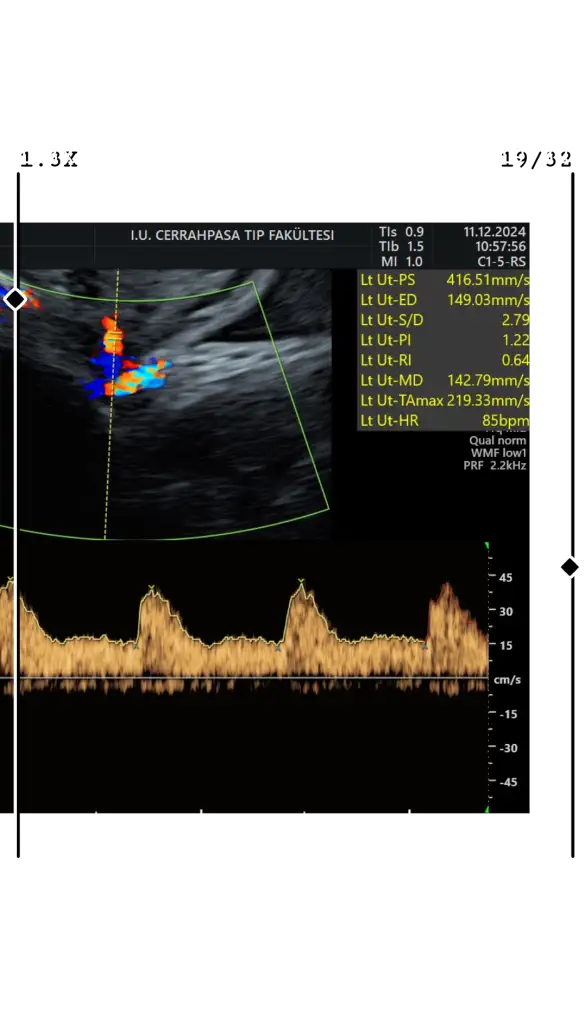Click the frame slider diamond handle

click(x=569, y=567)
